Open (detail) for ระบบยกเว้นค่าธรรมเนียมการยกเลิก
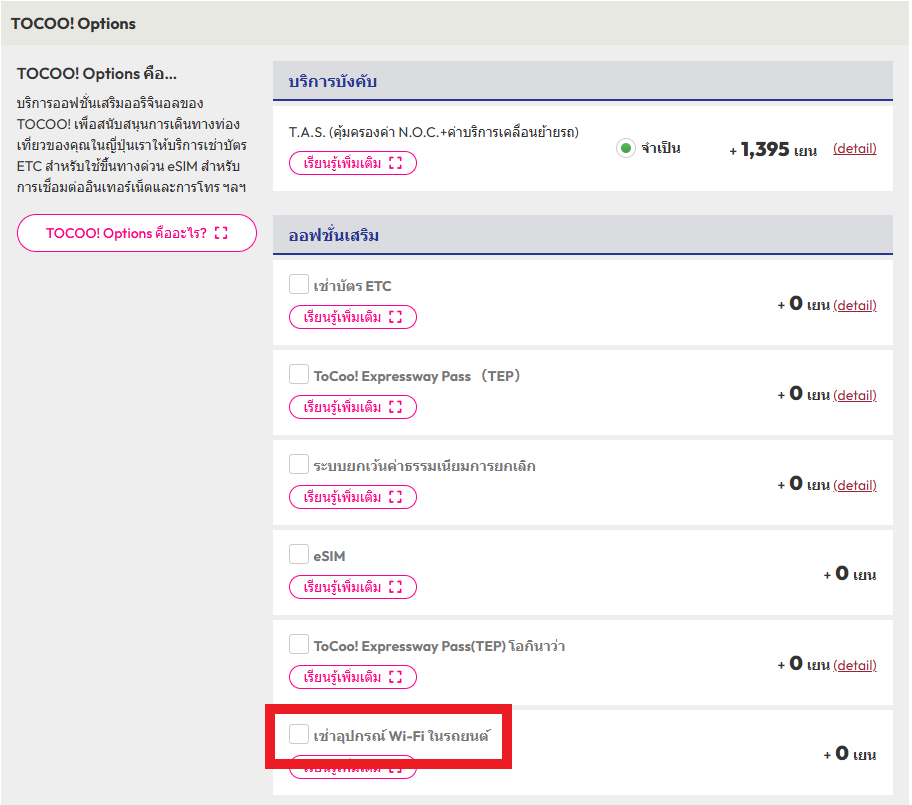Viewport: 912px width, 805px height. click(854, 485)
